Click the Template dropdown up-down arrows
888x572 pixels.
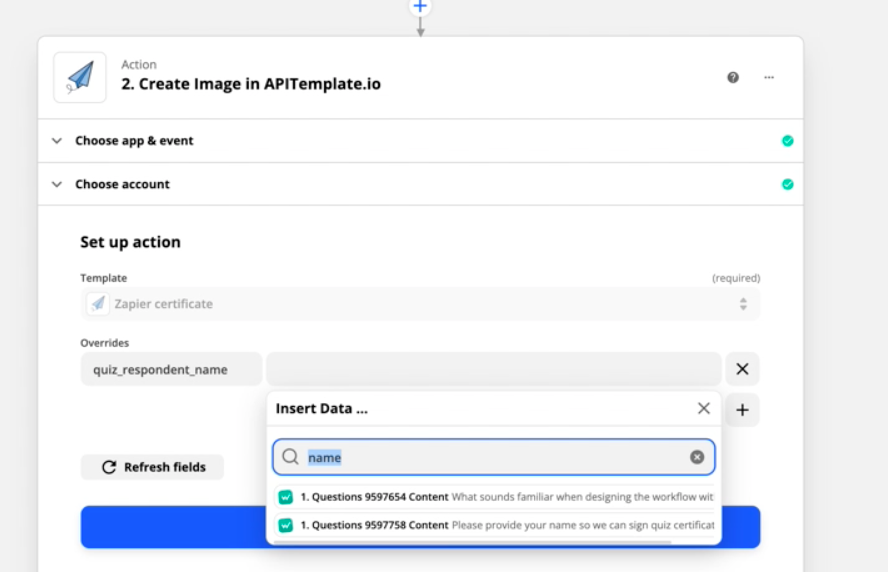click(x=743, y=304)
